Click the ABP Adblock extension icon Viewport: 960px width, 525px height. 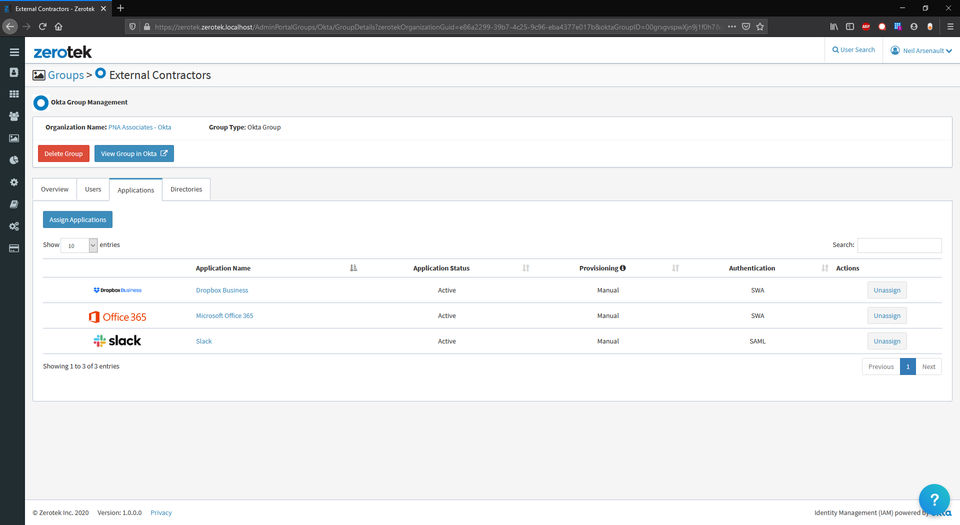click(x=866, y=26)
